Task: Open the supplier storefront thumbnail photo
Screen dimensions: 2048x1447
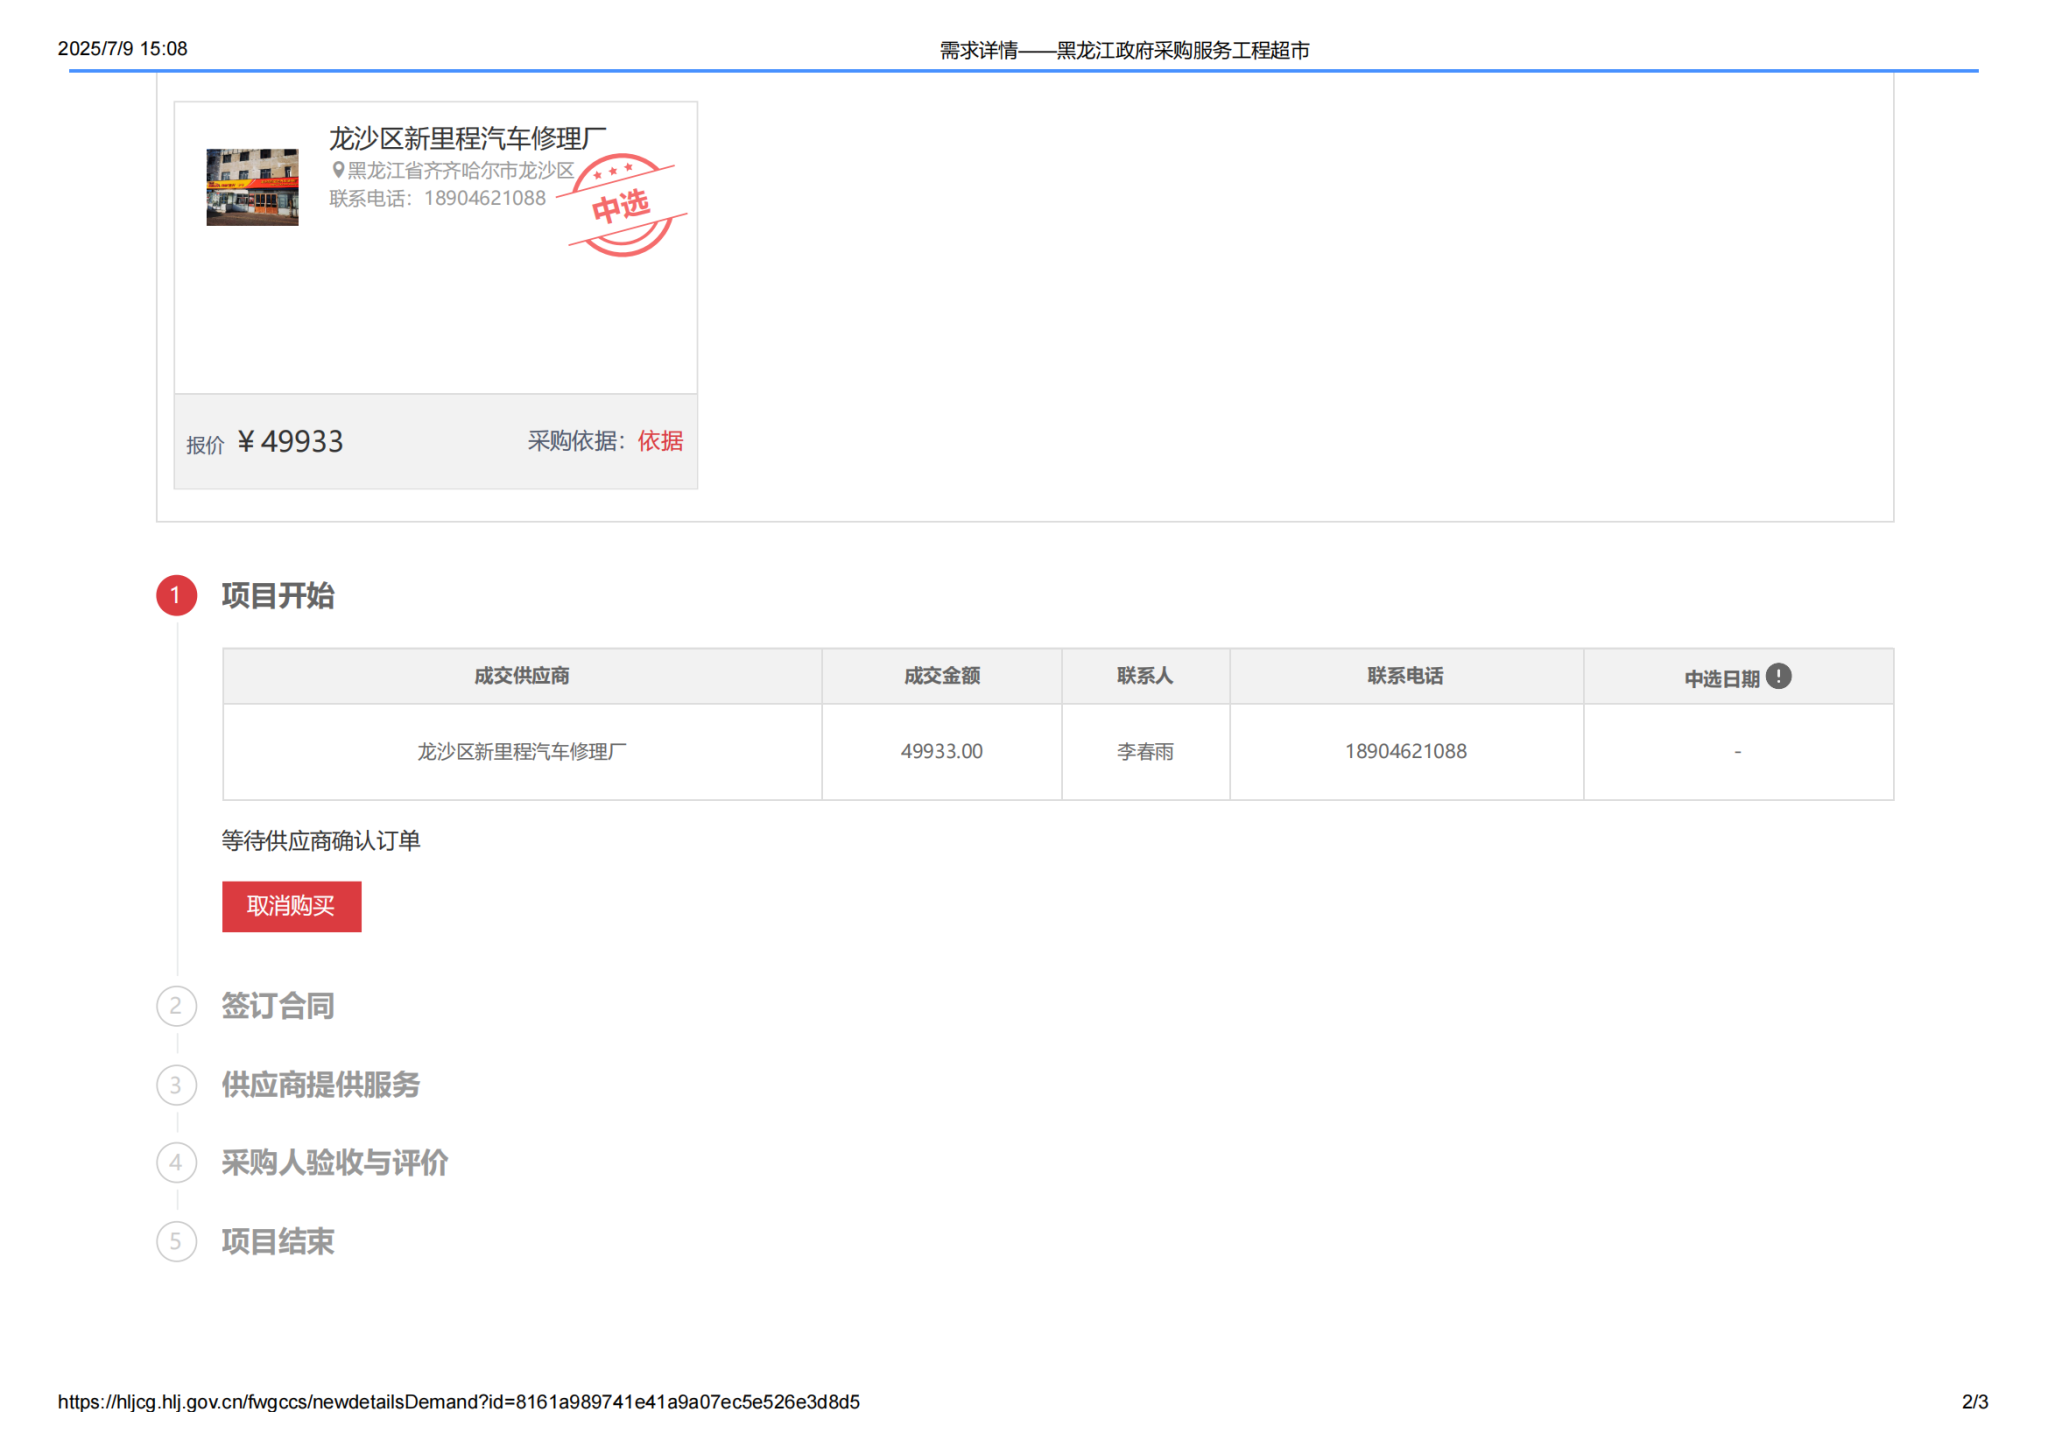Action: (252, 187)
